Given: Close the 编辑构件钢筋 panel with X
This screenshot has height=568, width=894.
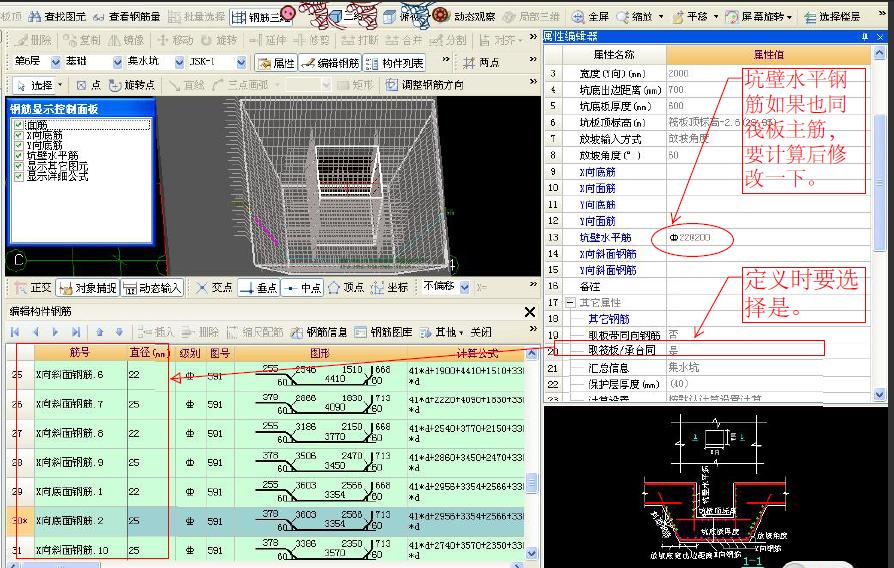Looking at the screenshot, I should point(530,312).
